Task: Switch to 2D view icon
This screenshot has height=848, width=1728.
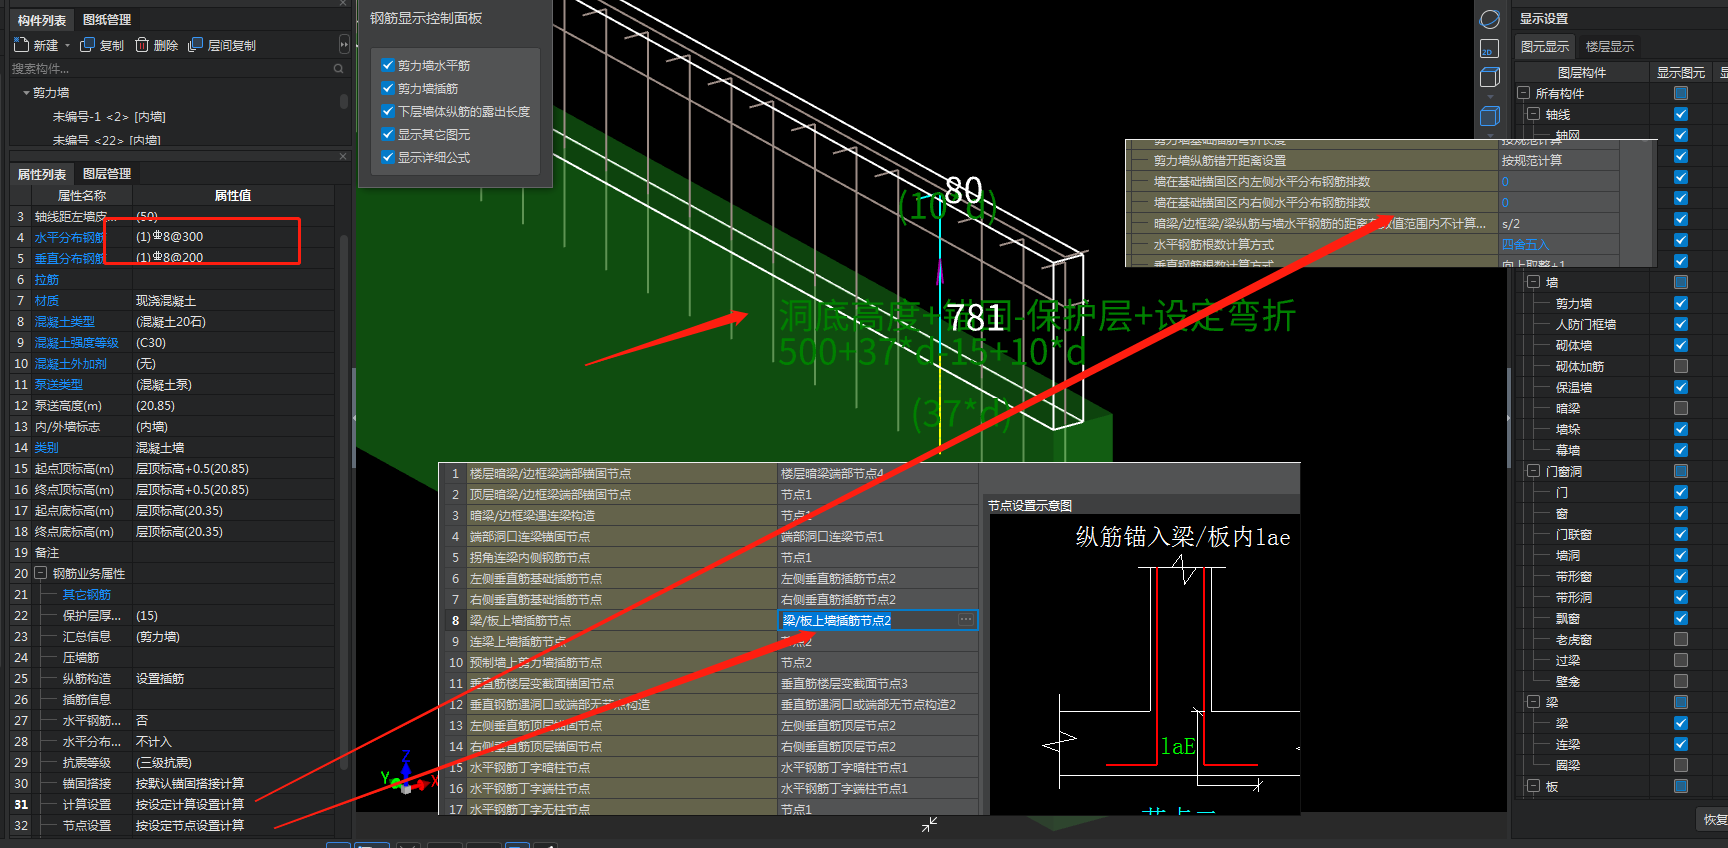Action: point(1490,48)
